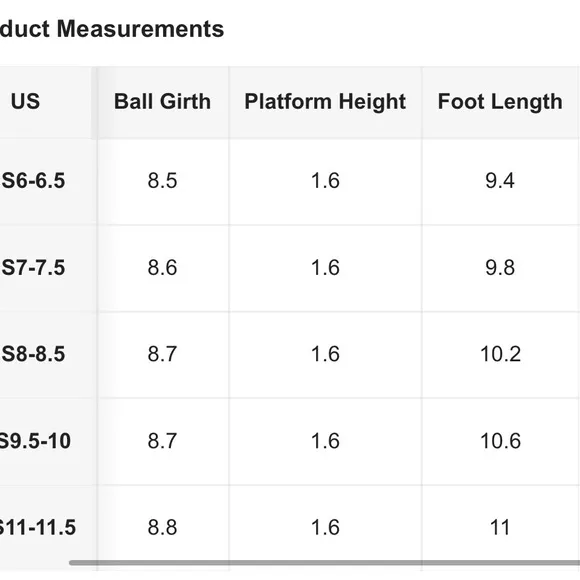Select the S9.5-10 size row label

[35, 441]
